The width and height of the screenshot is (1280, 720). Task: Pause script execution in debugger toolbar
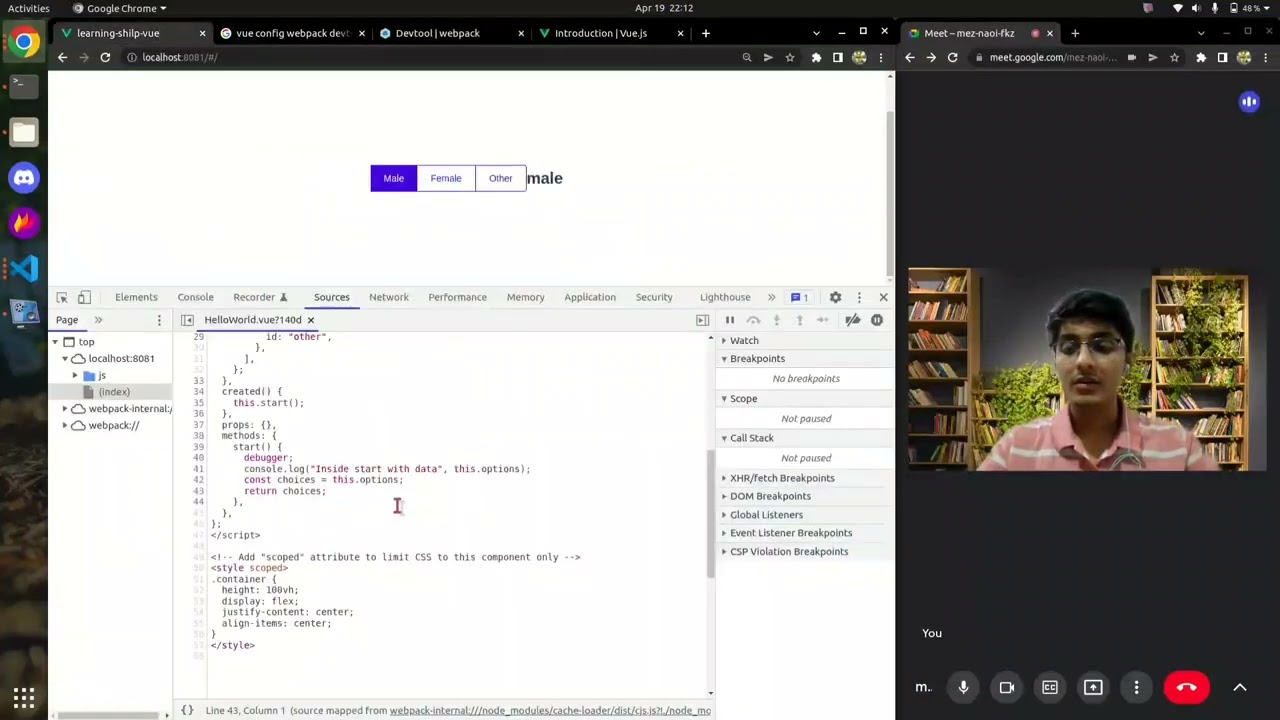729,320
